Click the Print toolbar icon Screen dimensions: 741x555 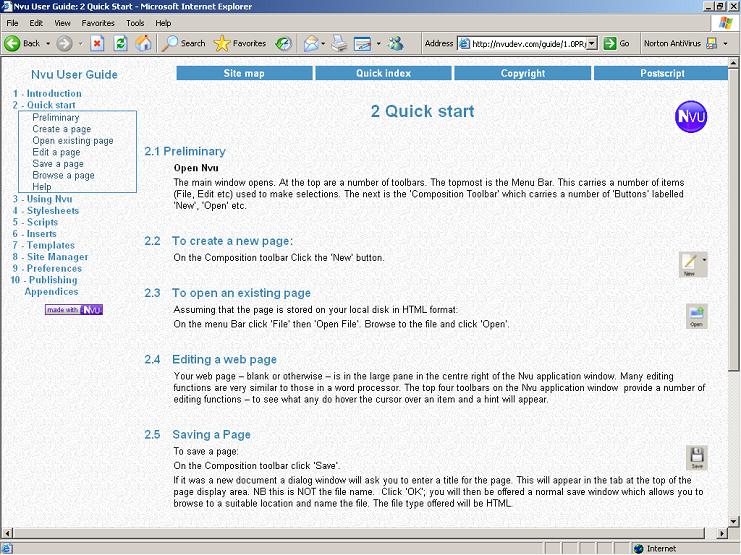(339, 43)
